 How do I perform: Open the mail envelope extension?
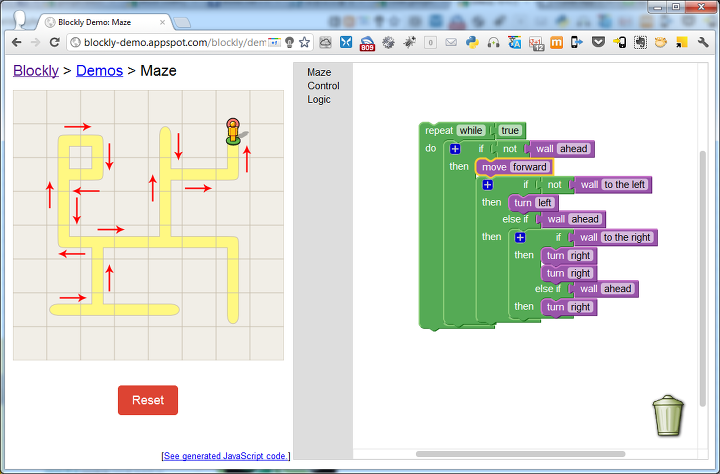pos(451,43)
